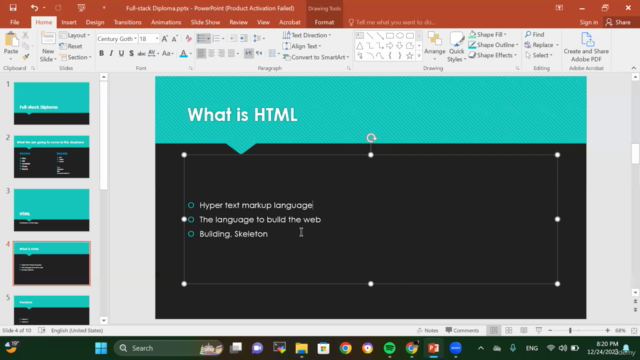640x360 pixels.
Task: Open the File menu
Action: (x=15, y=22)
